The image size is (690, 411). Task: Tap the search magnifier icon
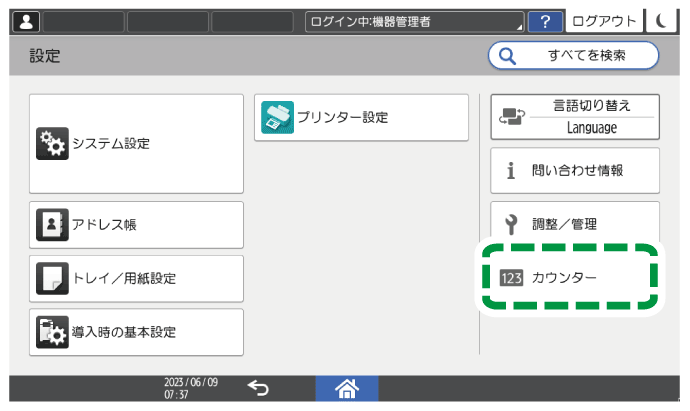point(507,56)
